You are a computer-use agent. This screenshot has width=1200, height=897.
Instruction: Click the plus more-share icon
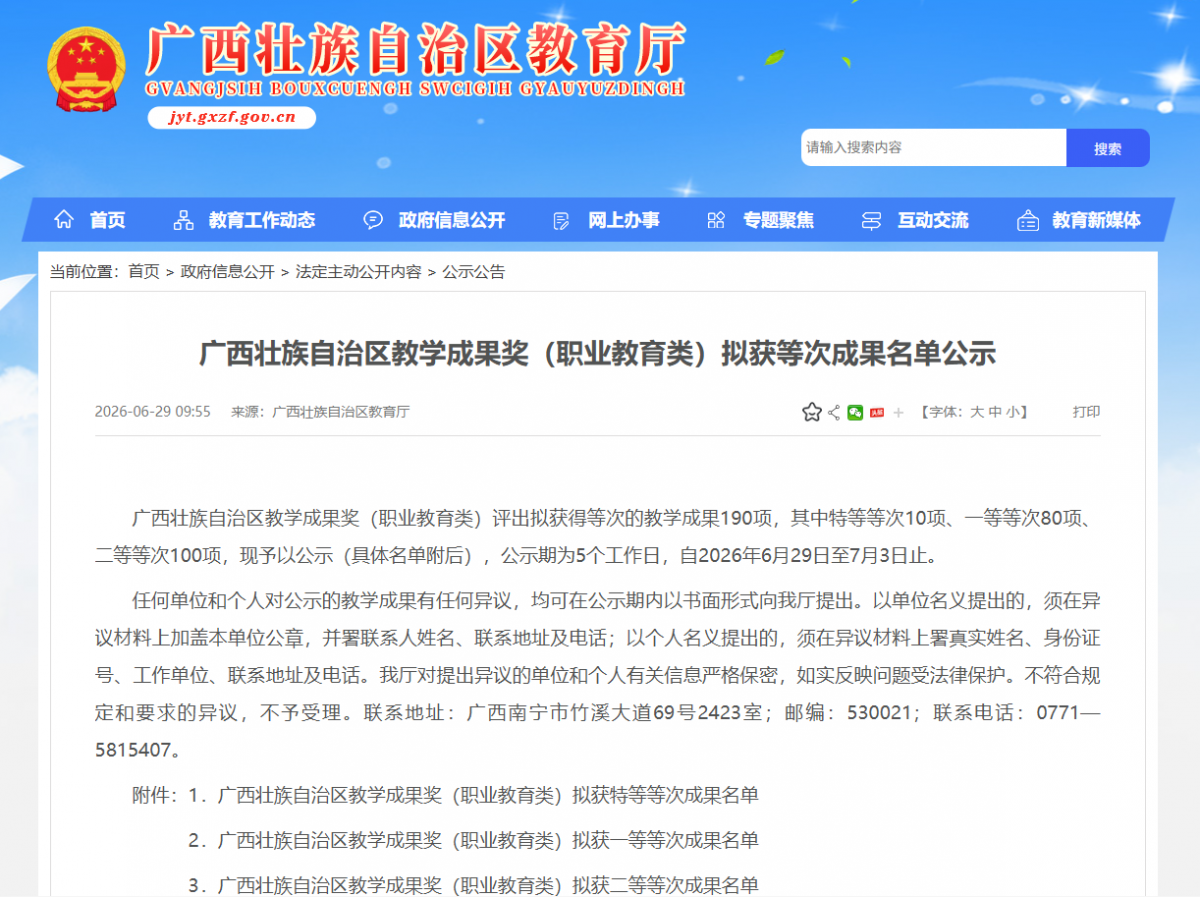point(898,412)
